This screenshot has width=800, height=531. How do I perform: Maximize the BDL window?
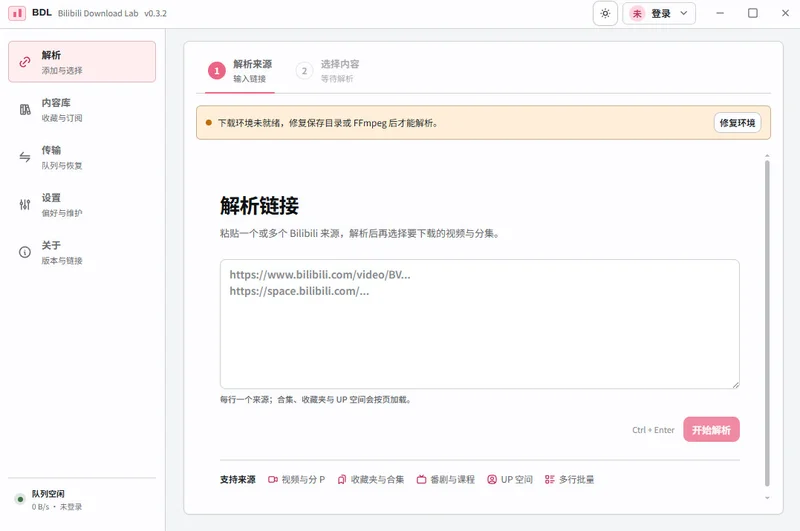point(753,13)
